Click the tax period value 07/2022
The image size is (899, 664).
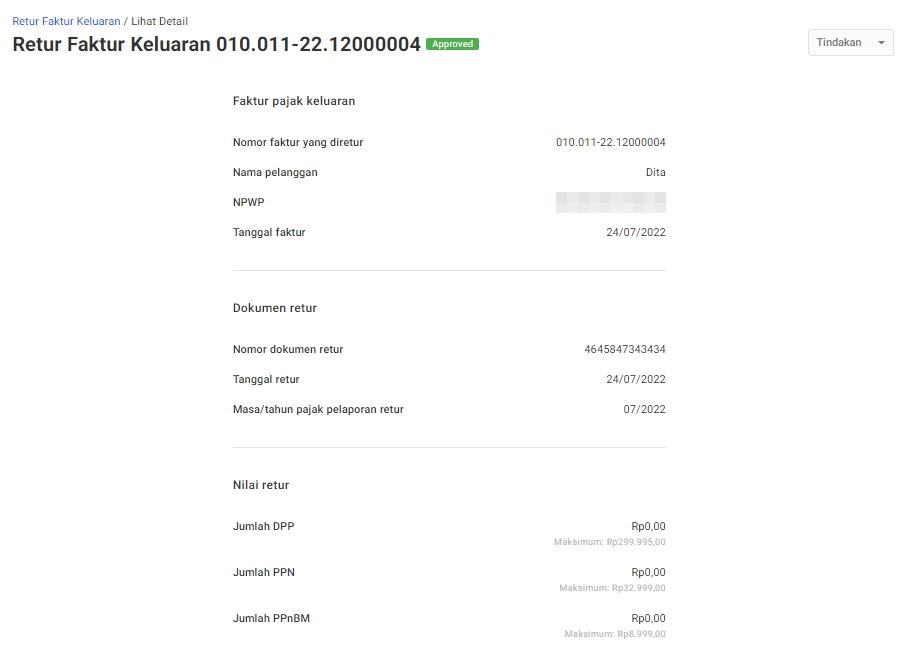coord(644,409)
